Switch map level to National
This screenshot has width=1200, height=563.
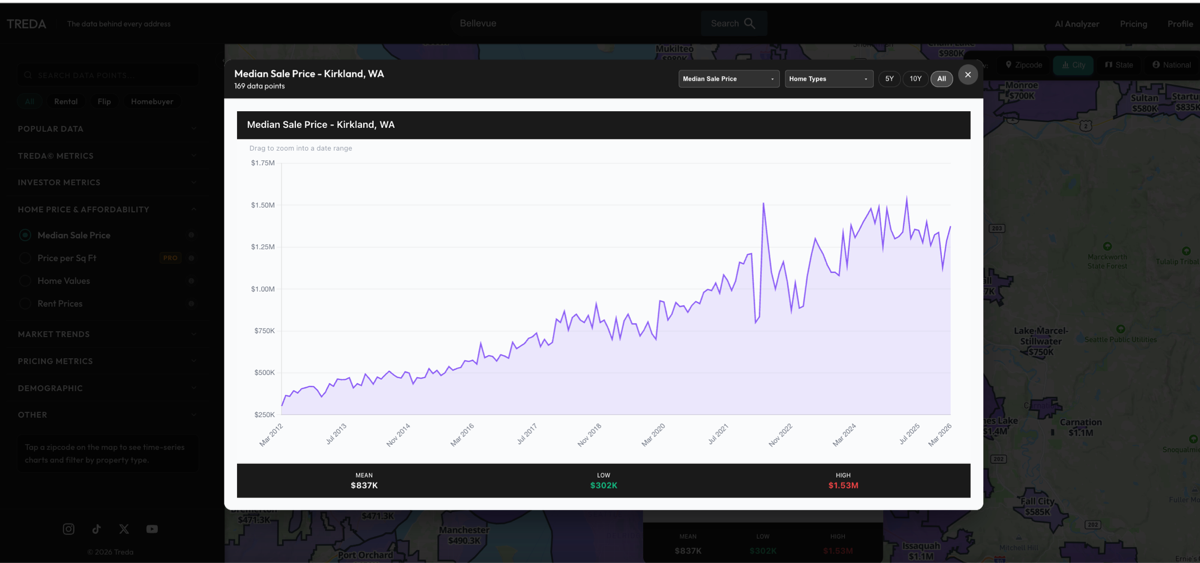click(x=1171, y=65)
